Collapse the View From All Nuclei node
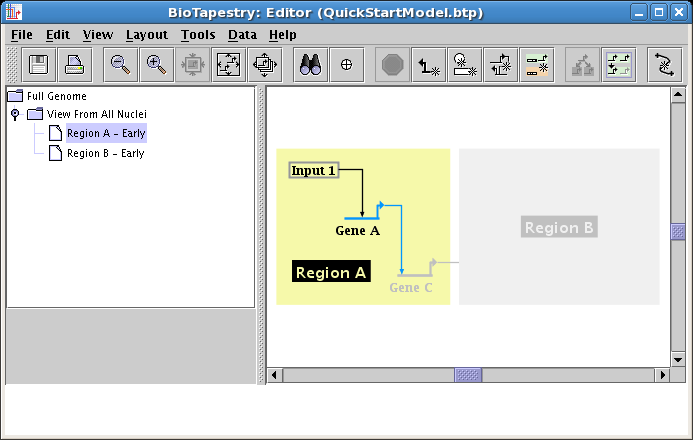 (15, 115)
